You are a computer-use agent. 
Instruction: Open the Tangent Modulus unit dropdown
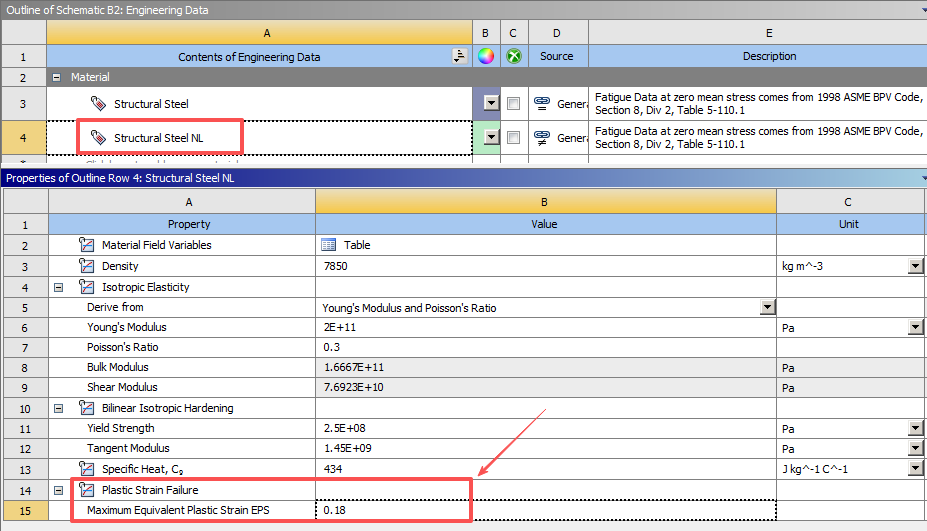(x=915, y=448)
